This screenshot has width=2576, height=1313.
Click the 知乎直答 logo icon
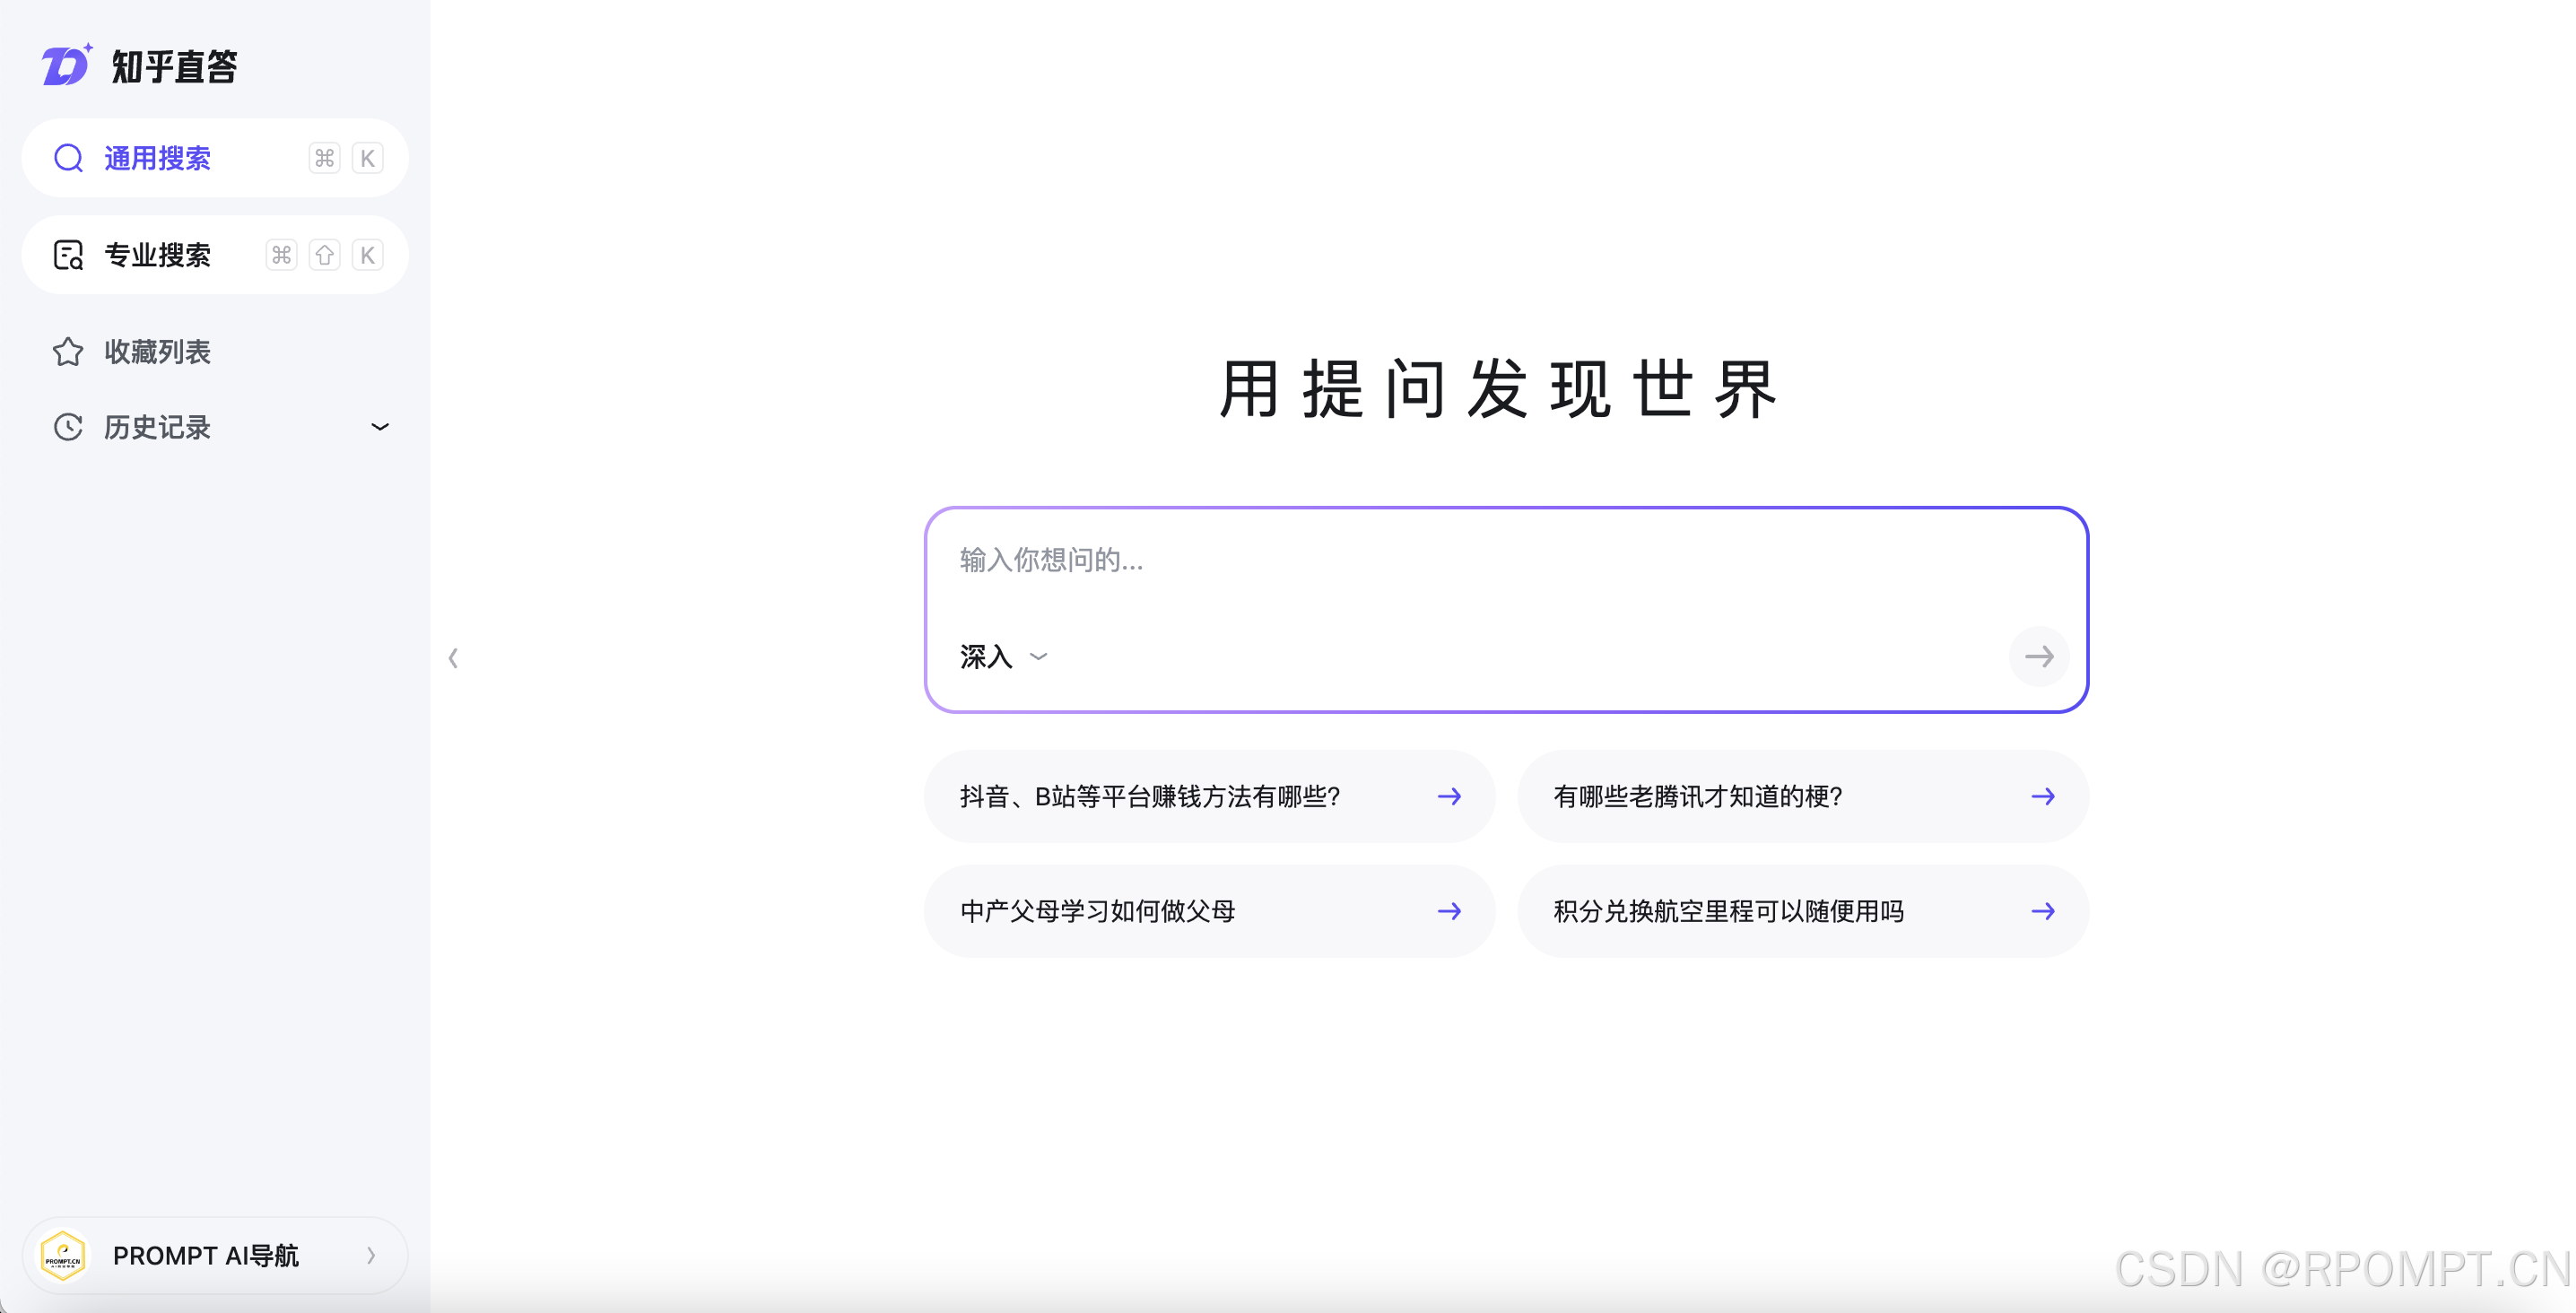(x=66, y=66)
